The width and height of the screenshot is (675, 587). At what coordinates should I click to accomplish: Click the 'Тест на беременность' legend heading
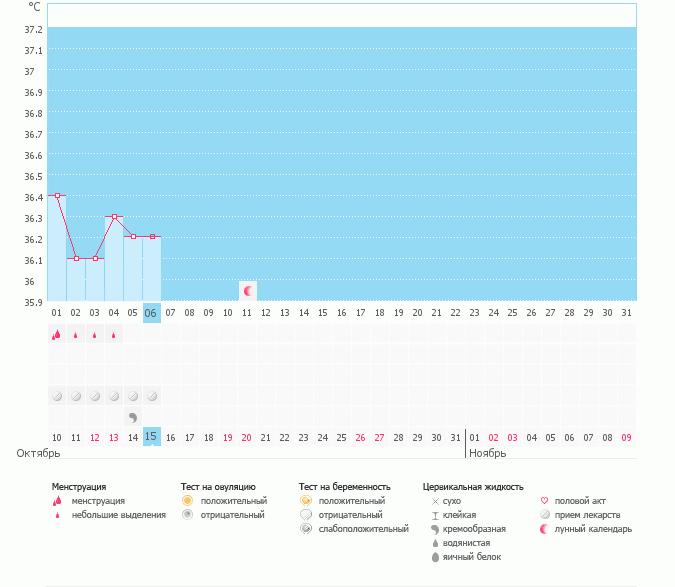[344, 486]
